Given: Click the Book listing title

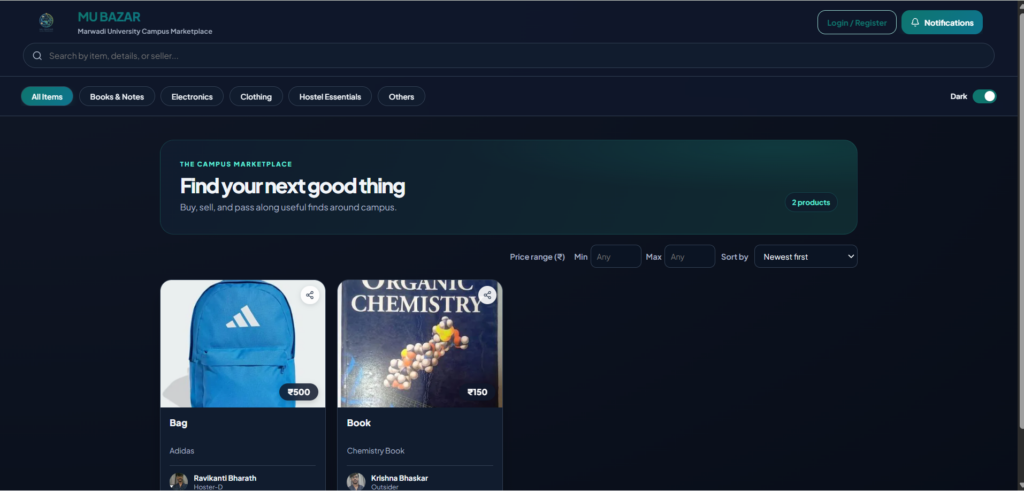Looking at the screenshot, I should coord(359,422).
